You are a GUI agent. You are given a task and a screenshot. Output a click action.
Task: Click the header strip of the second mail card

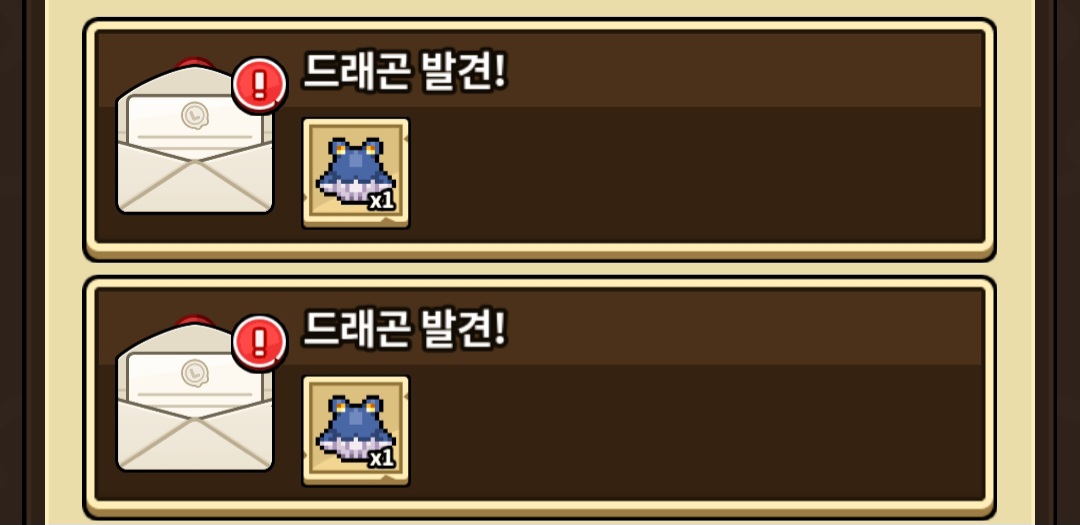[x=539, y=327]
